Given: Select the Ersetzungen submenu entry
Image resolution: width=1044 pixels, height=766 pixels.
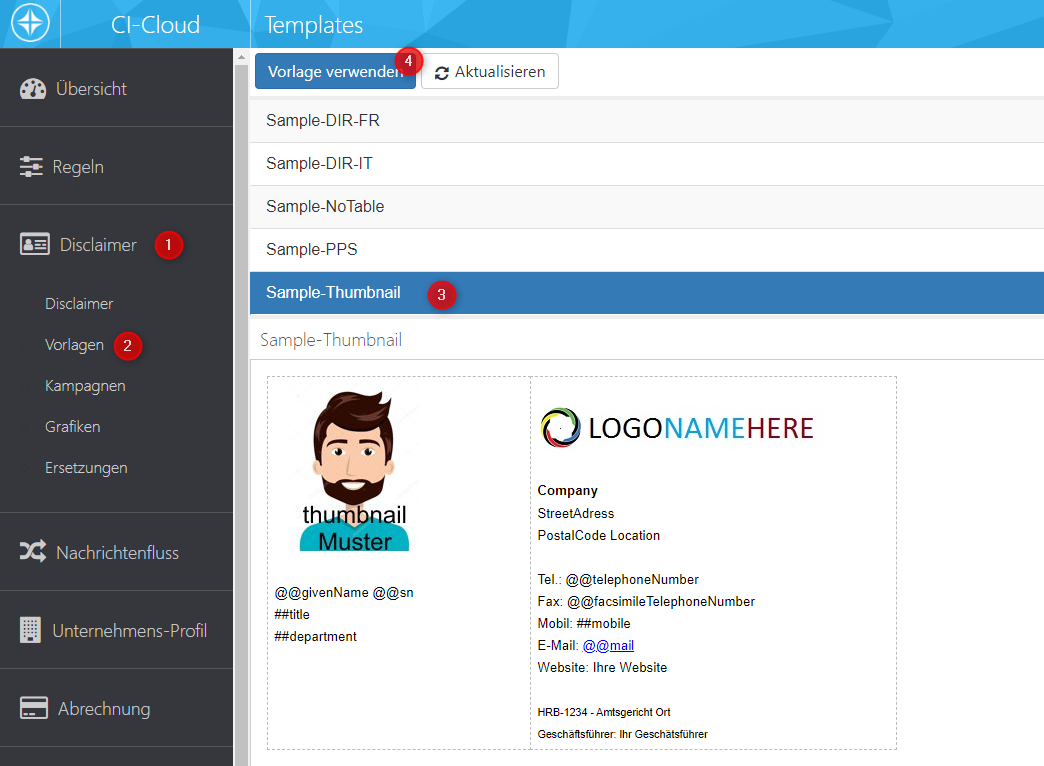Looking at the screenshot, I should [x=86, y=468].
